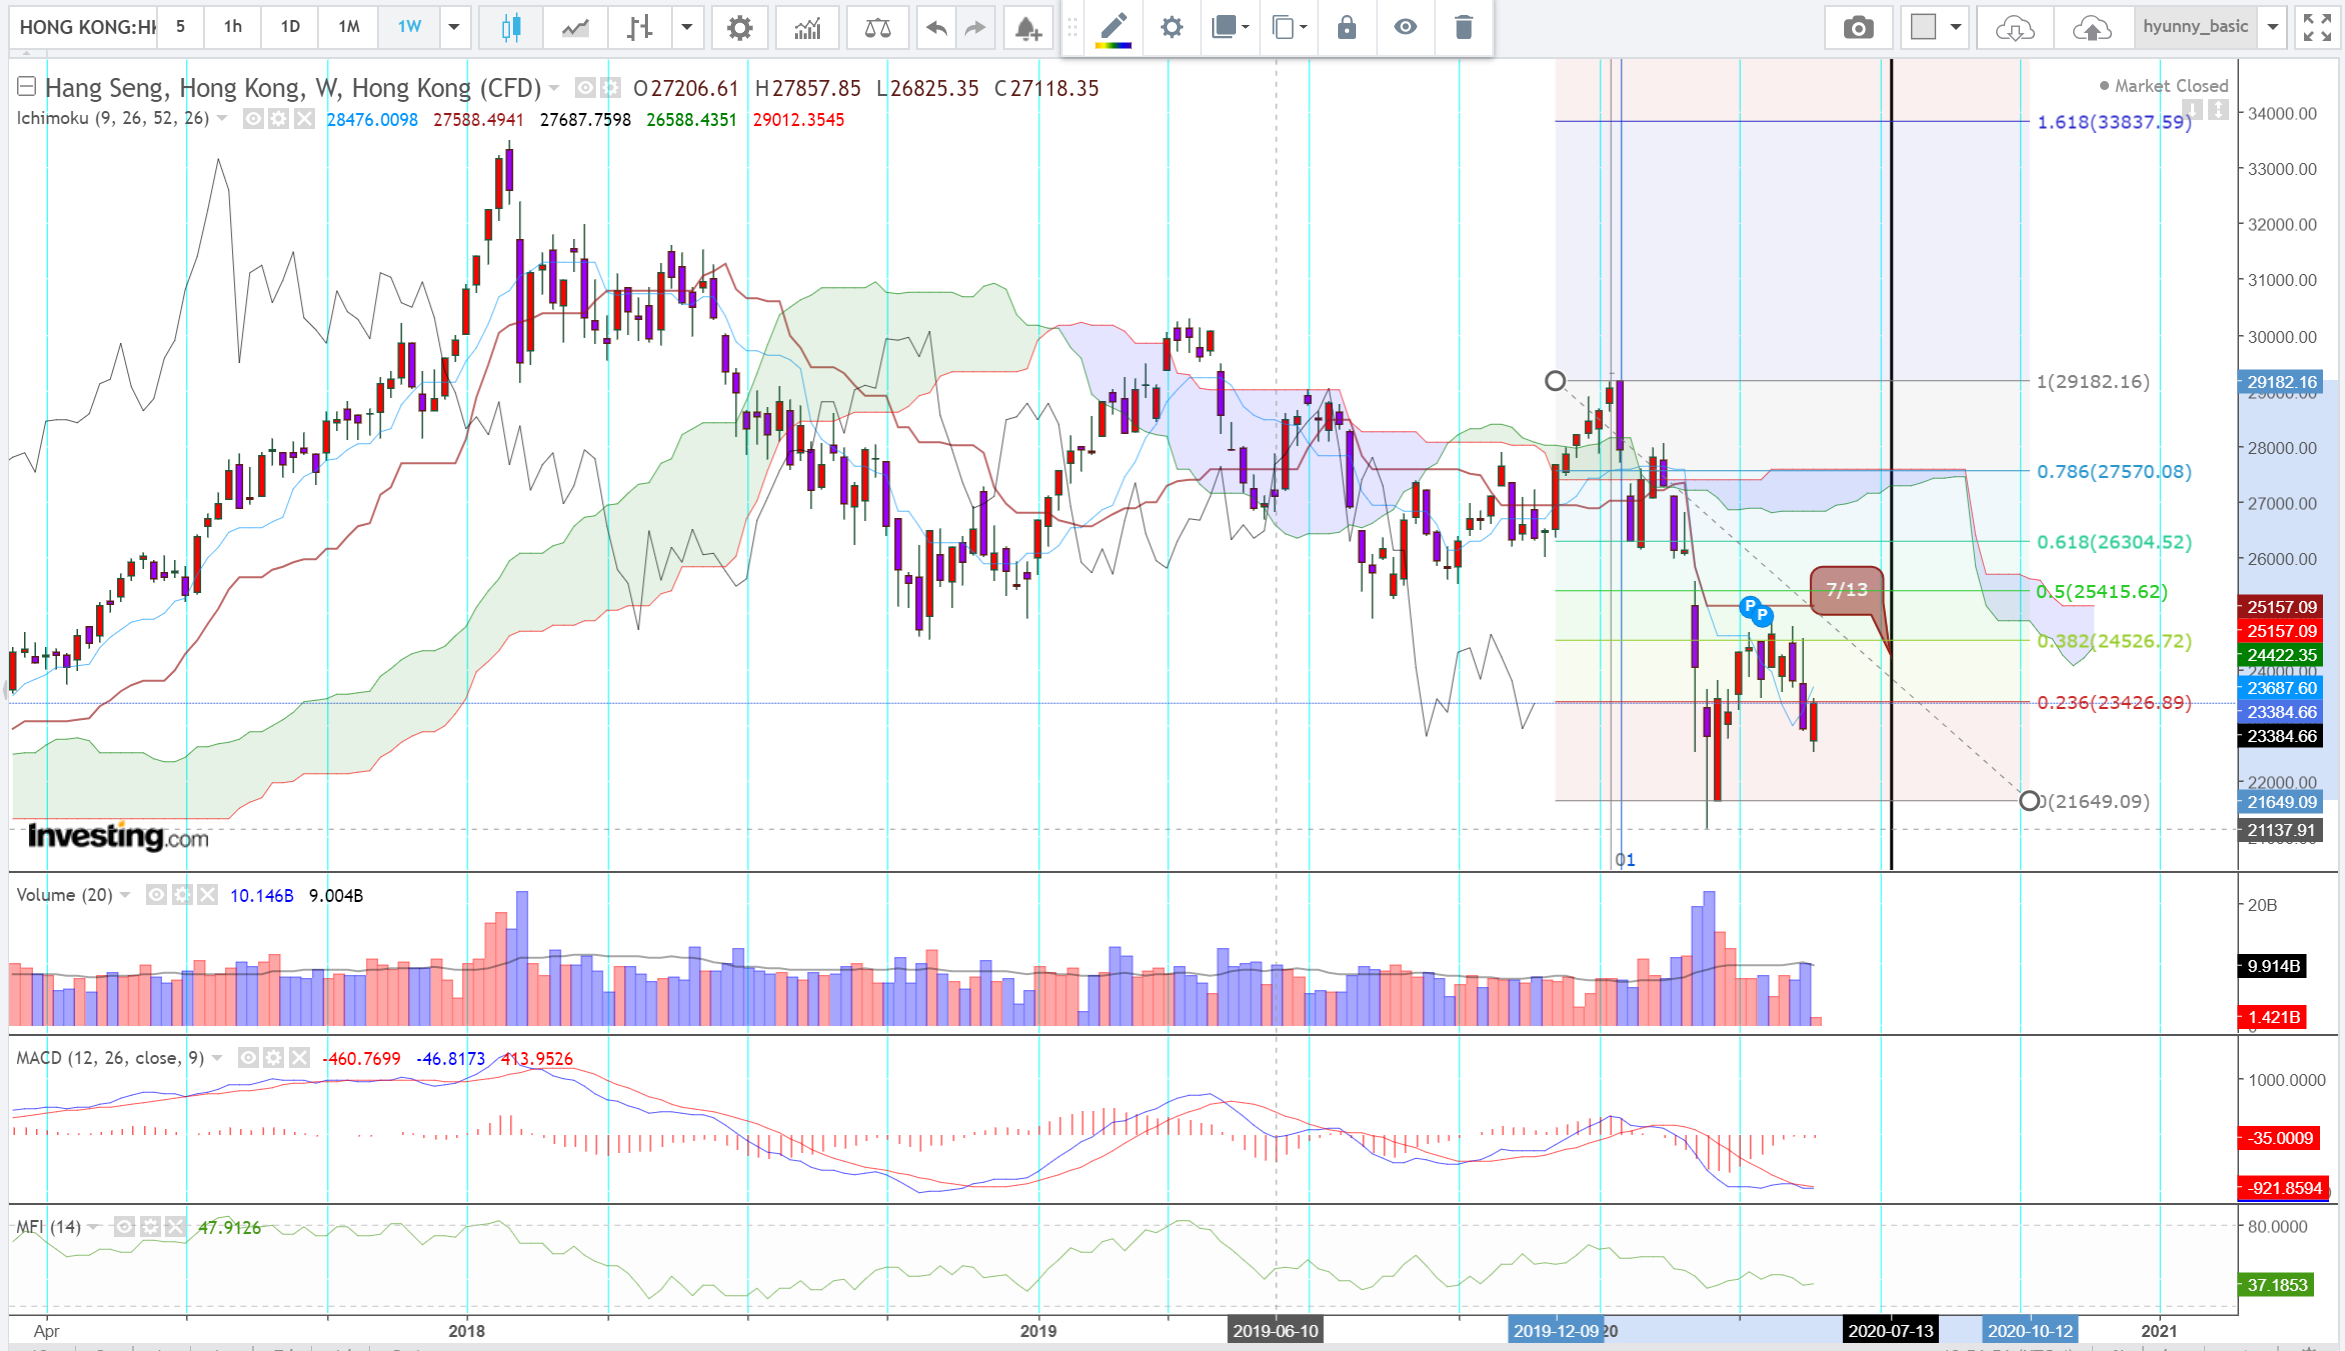Click the HONG KONG symbol input field
The image size is (2345, 1351).
pyautogui.click(x=85, y=27)
